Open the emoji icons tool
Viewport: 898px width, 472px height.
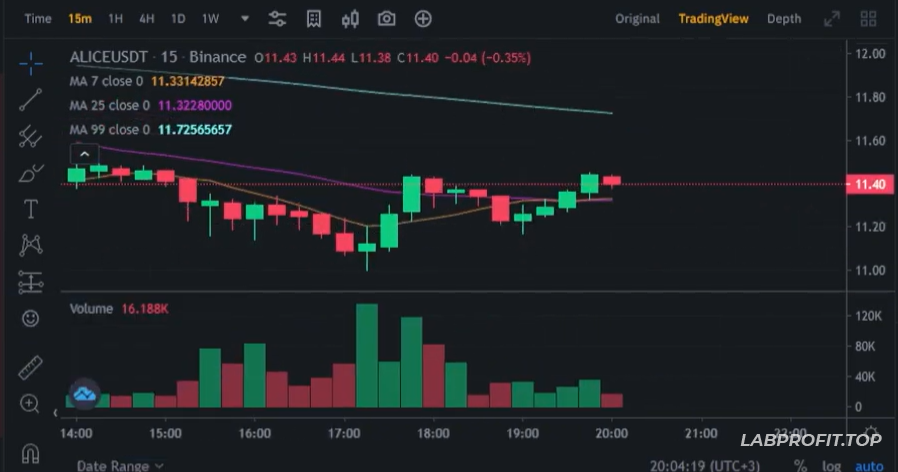[x=31, y=318]
